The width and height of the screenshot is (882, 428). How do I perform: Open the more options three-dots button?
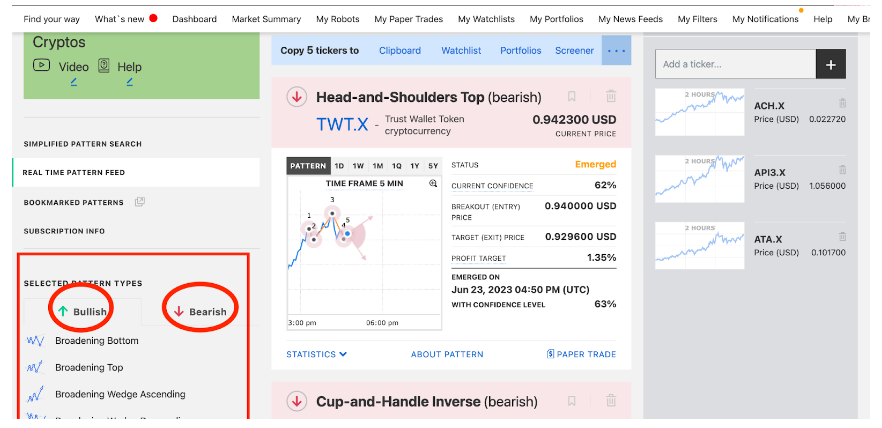pyautogui.click(x=616, y=50)
